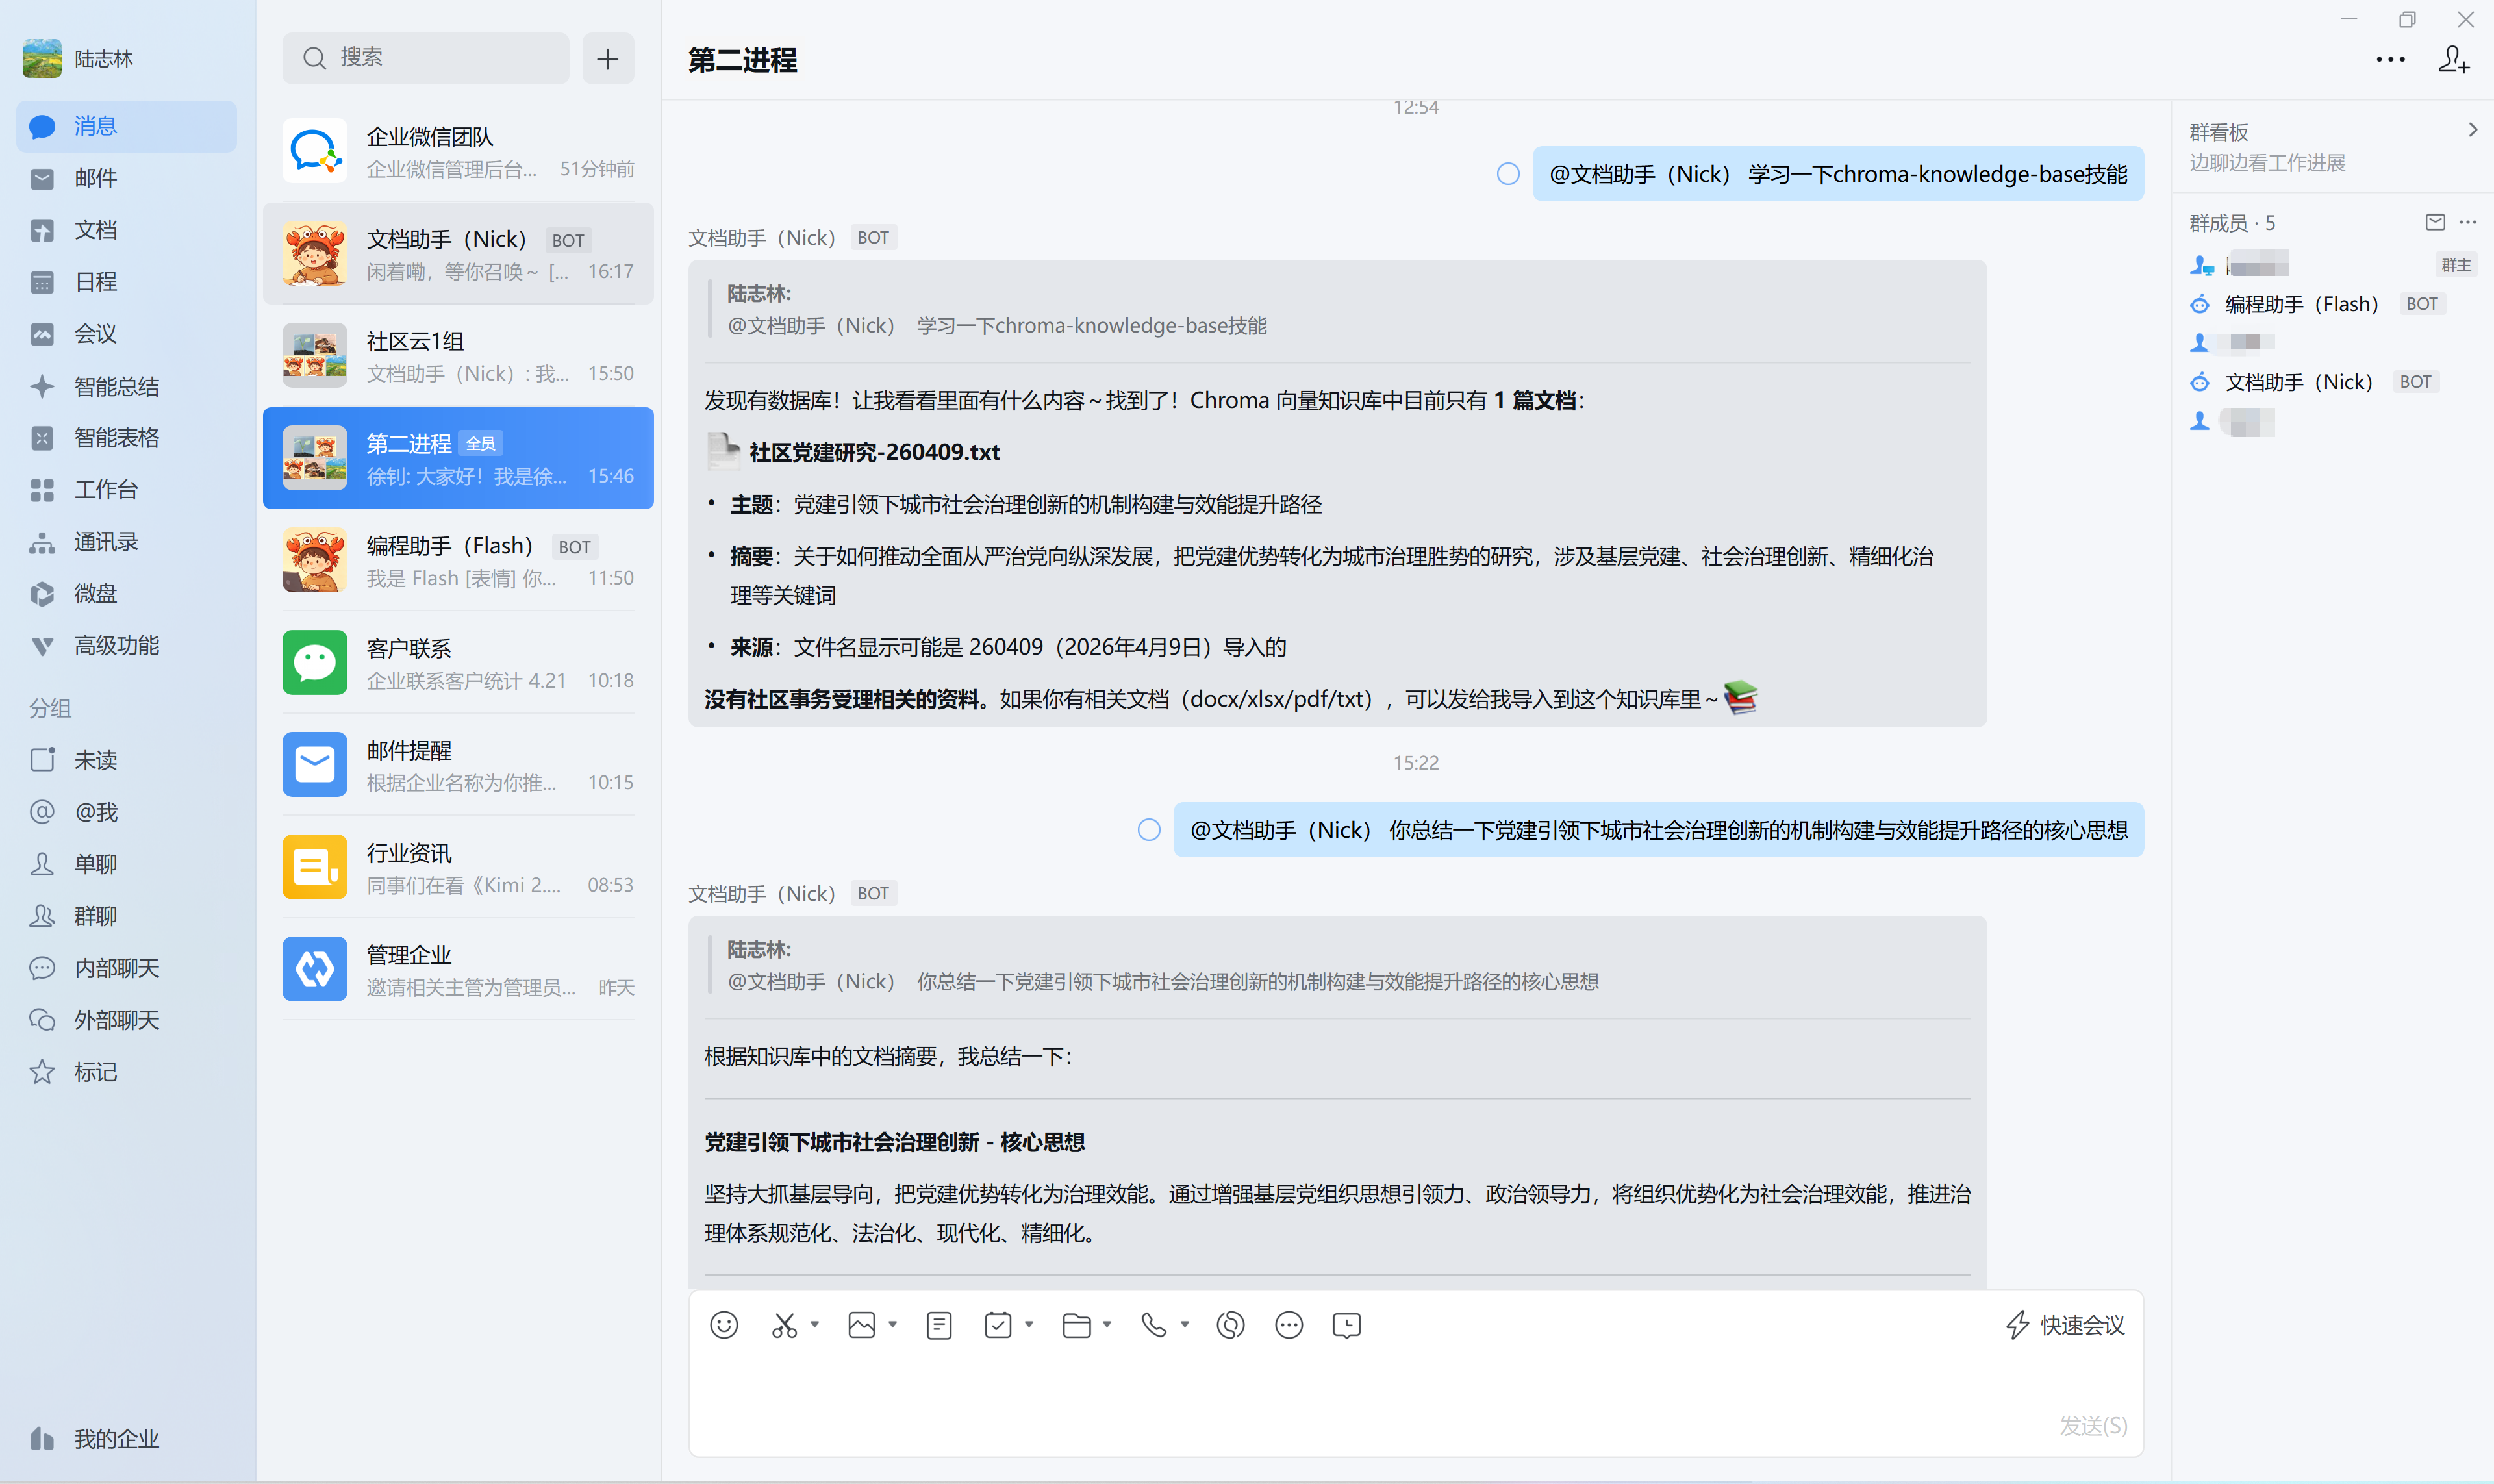Expand screenshot tool dropdown arrow
The image size is (2494, 1484).
coord(815,1324)
